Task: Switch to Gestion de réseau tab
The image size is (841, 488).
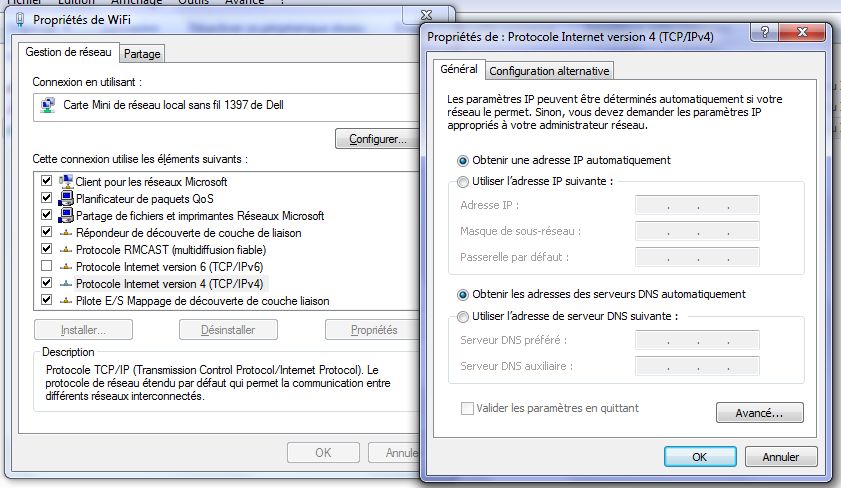Action: (69, 53)
